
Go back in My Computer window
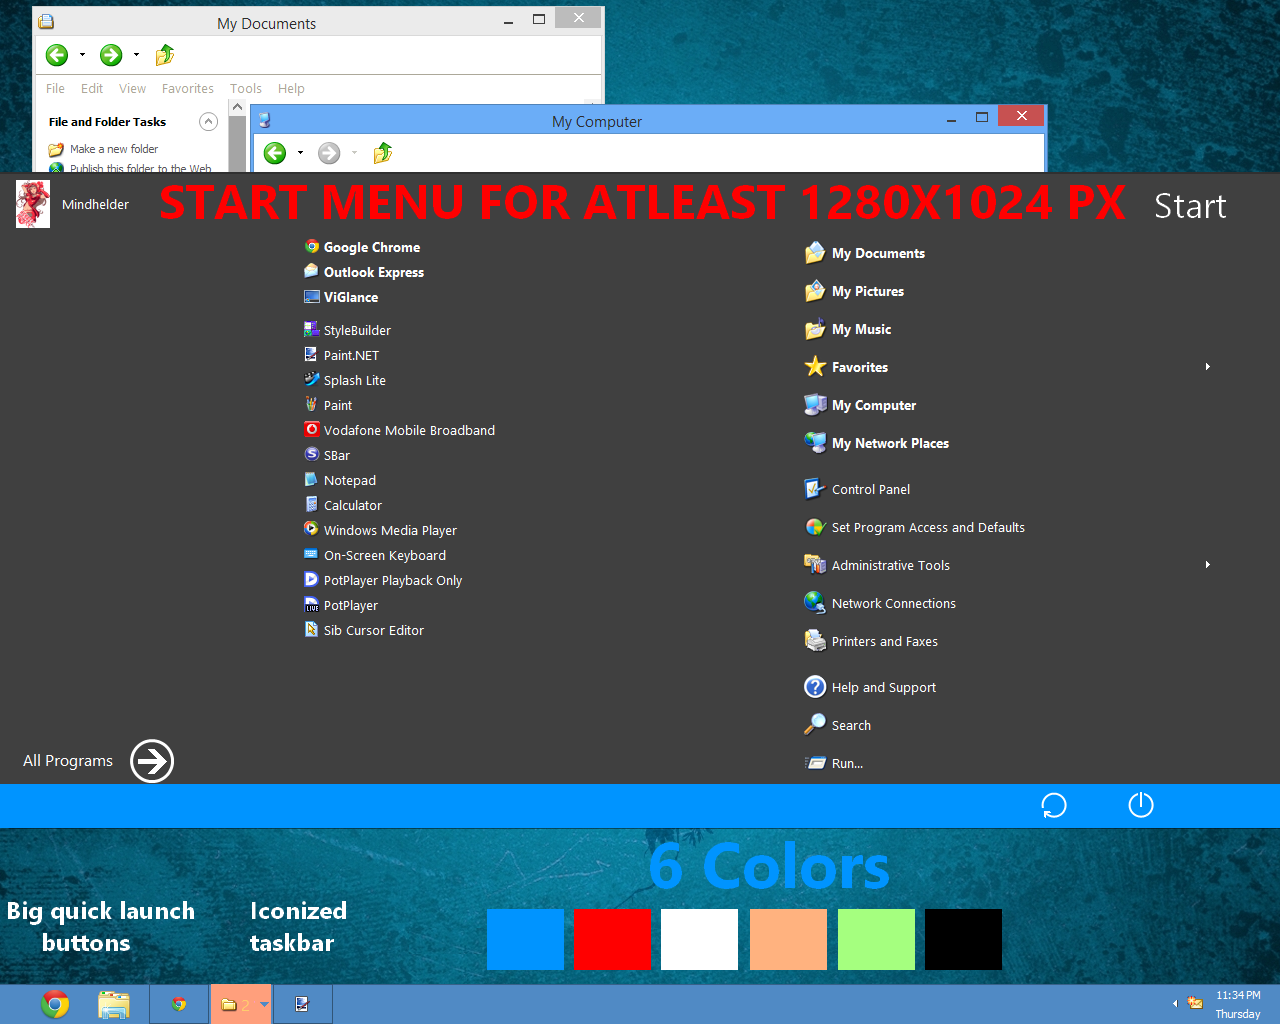(275, 153)
